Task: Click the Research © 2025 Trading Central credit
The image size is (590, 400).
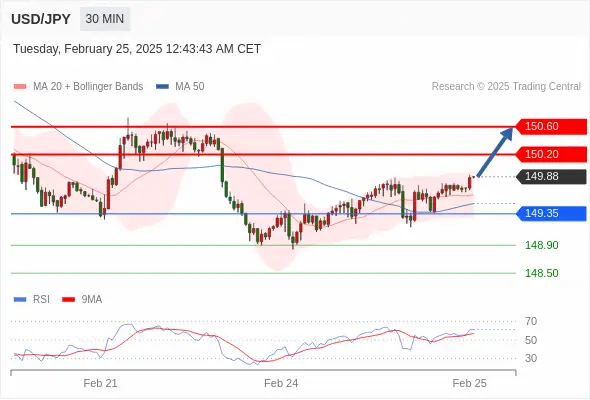Action: (x=506, y=87)
